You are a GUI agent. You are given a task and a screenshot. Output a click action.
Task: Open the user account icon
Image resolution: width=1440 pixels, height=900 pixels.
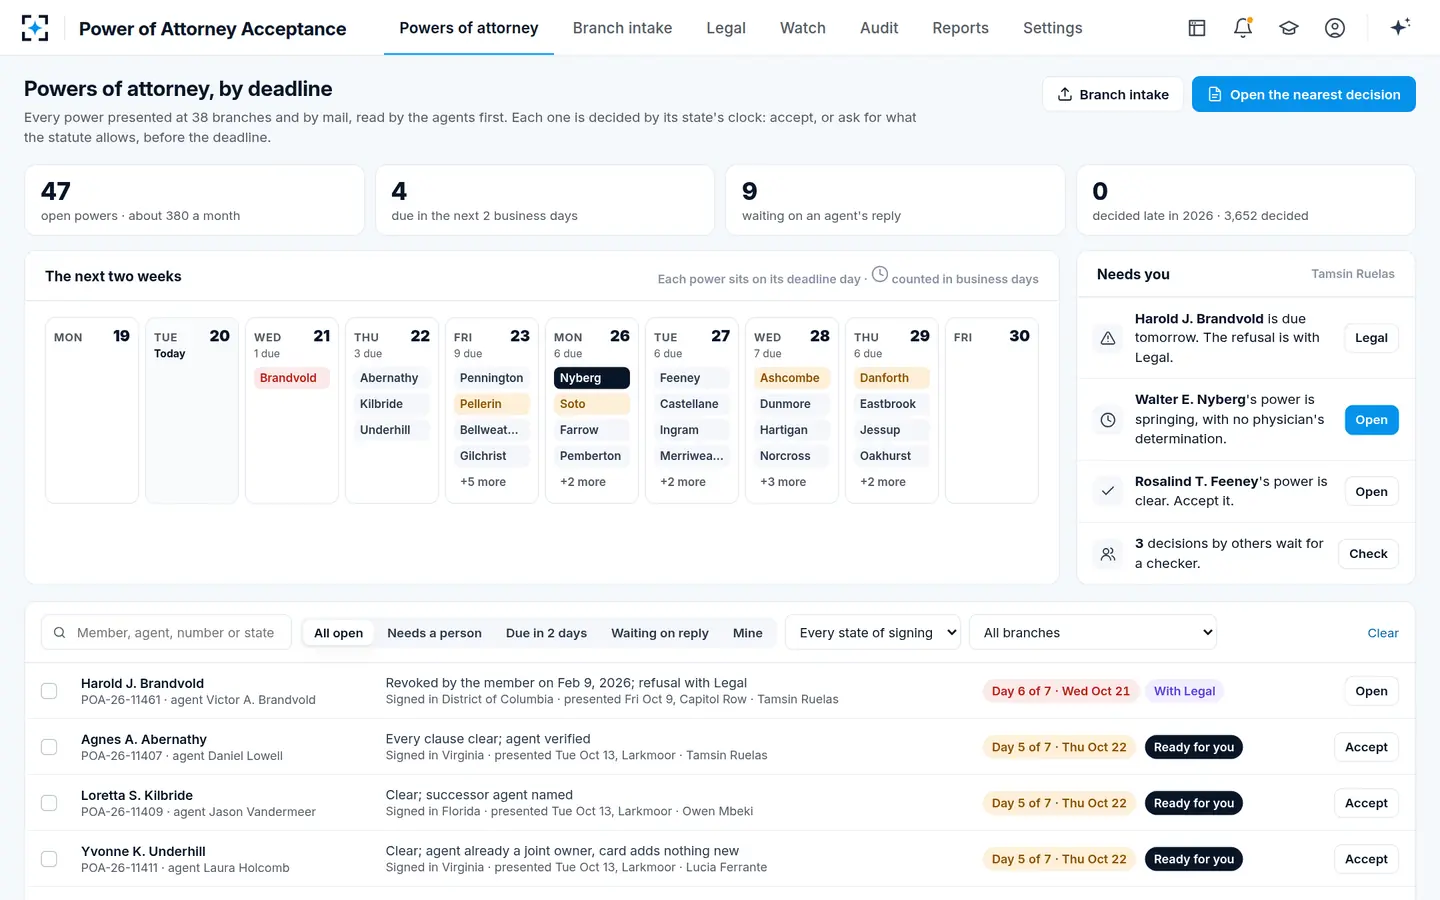(x=1335, y=28)
